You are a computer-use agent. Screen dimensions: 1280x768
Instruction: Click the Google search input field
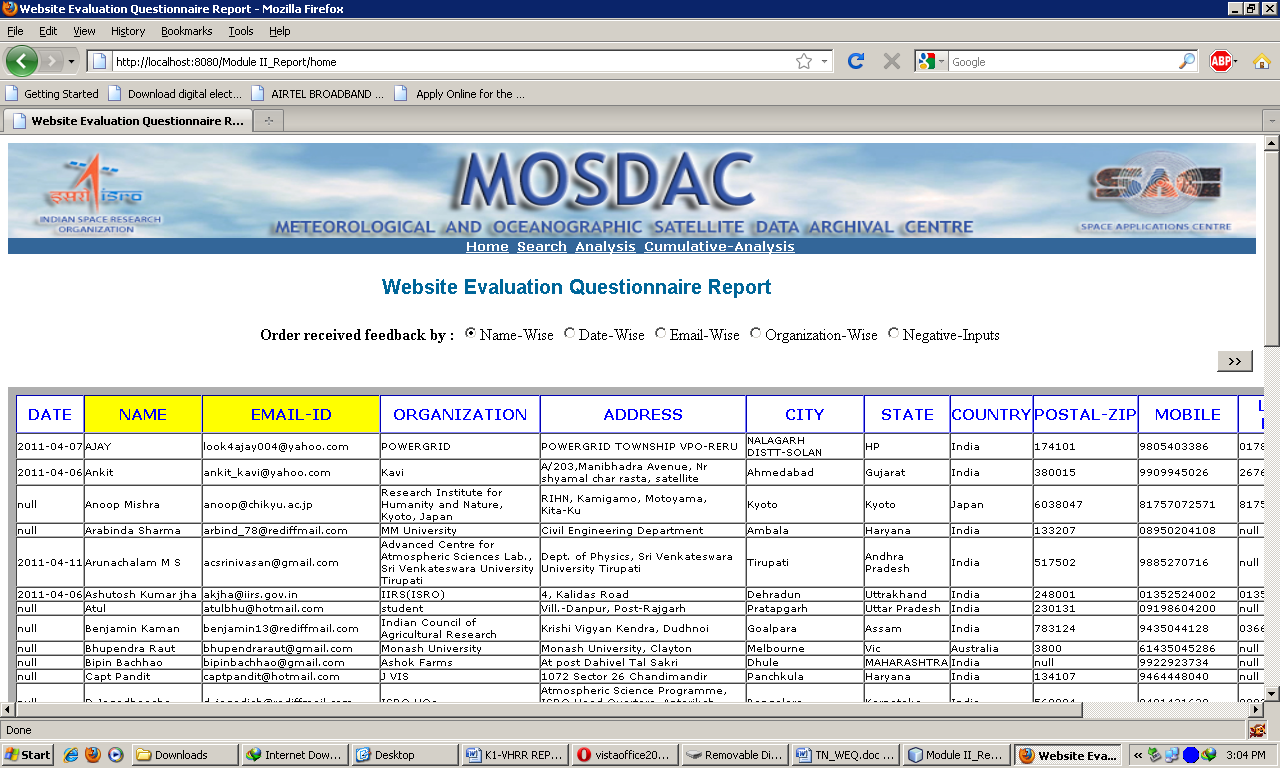[1062, 61]
